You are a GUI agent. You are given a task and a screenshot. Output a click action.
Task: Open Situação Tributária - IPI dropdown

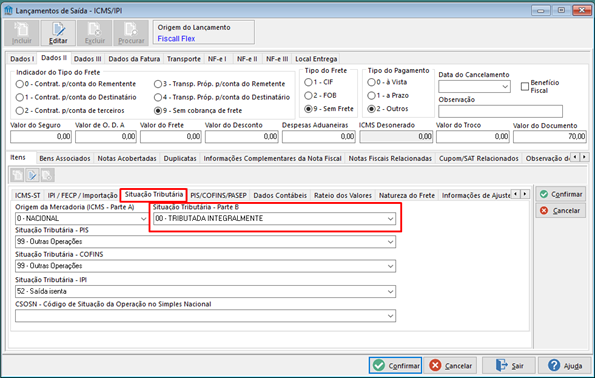click(390, 291)
